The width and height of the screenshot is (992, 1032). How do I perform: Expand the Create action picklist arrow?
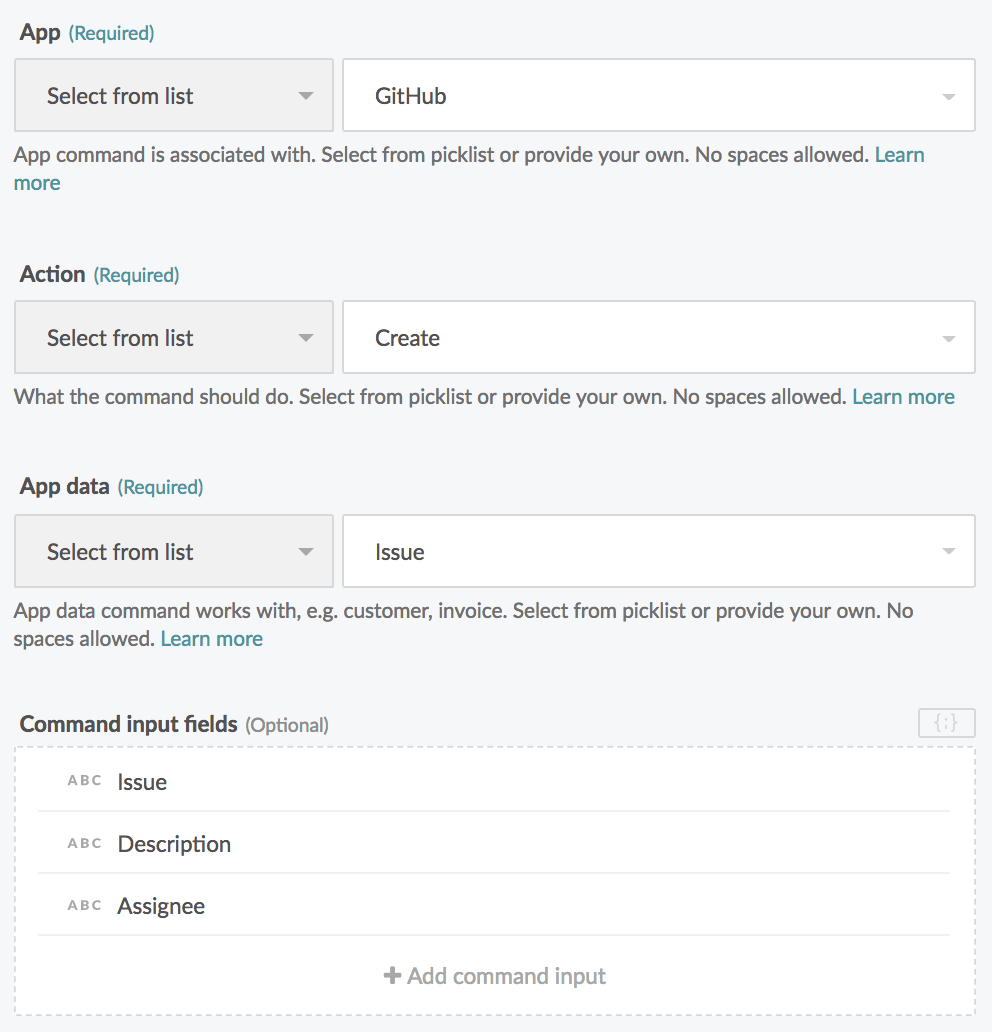(x=948, y=339)
